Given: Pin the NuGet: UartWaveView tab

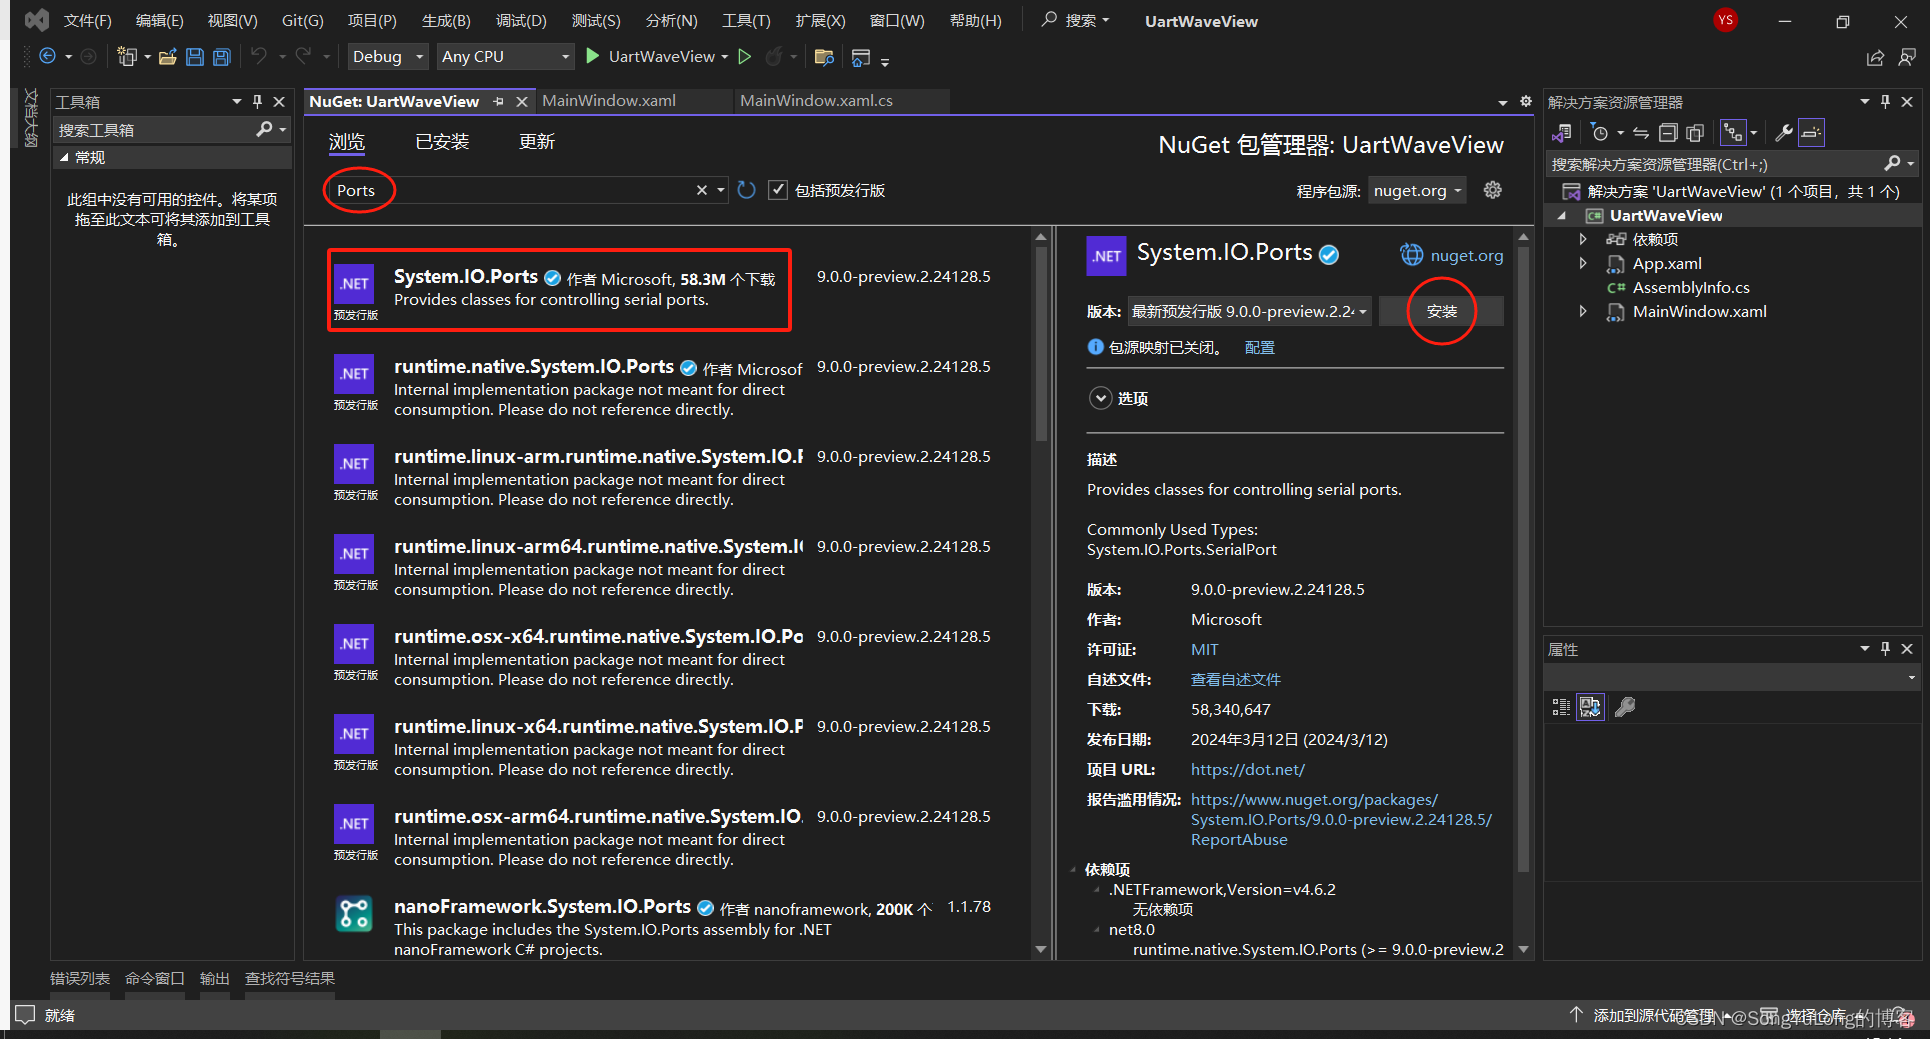Looking at the screenshot, I should pyautogui.click(x=498, y=101).
